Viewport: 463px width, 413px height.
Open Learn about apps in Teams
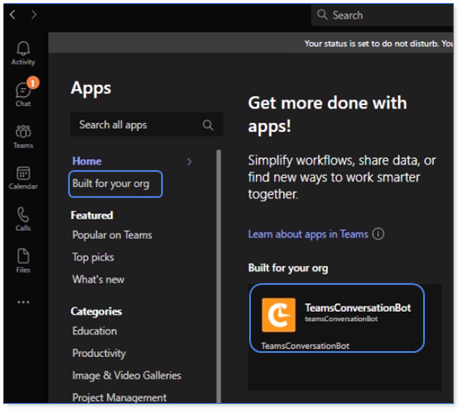(308, 234)
